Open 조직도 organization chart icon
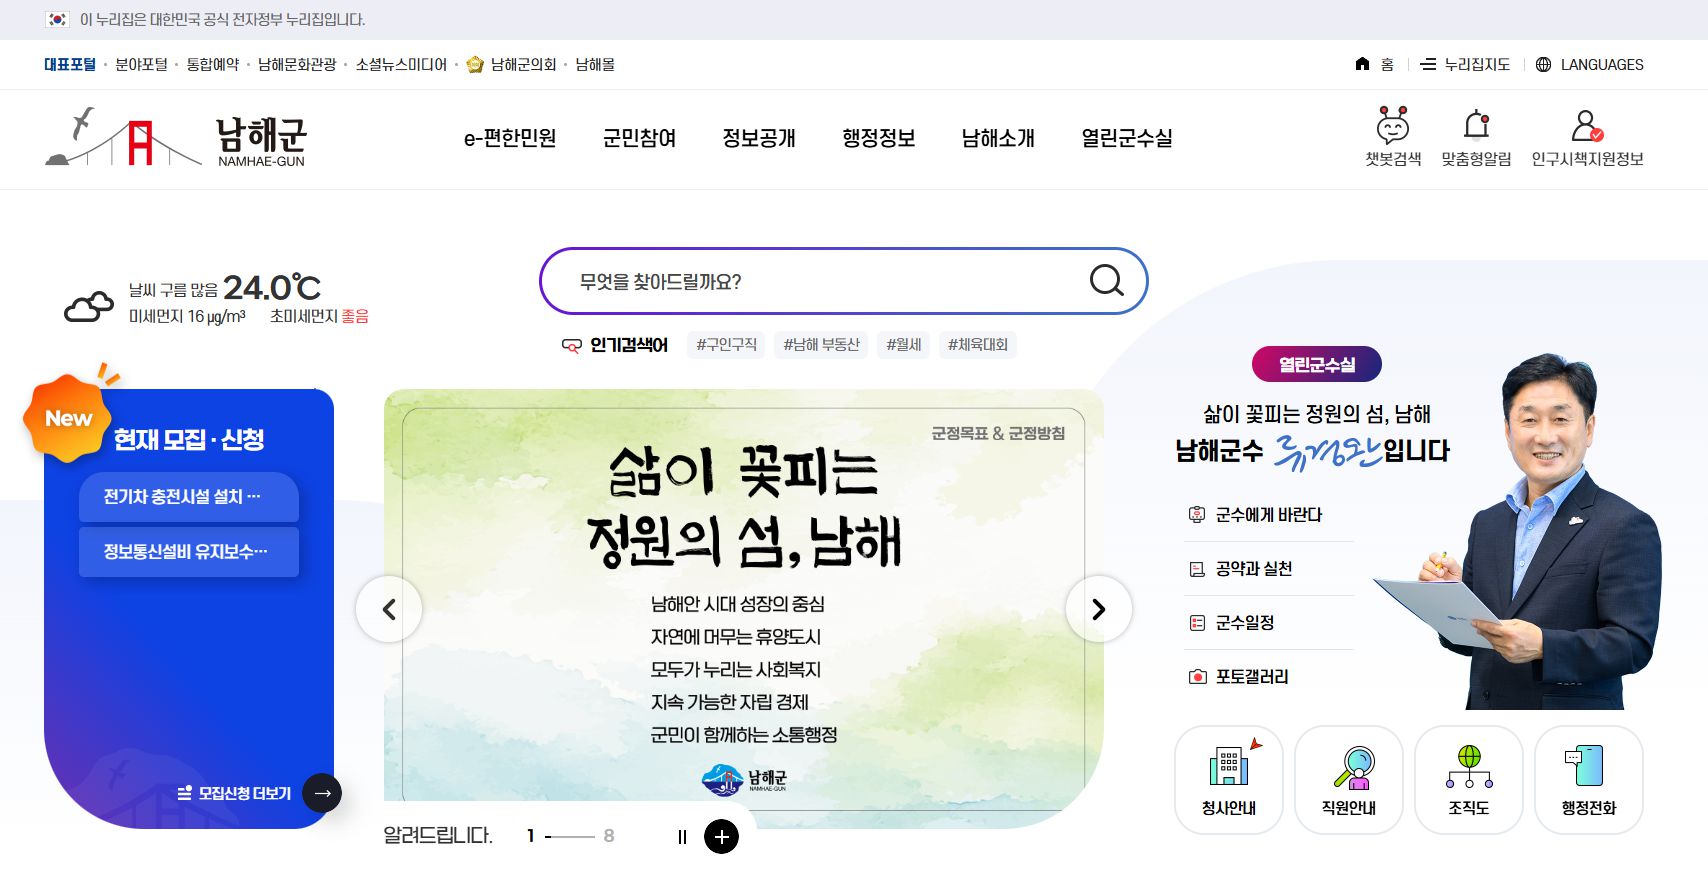This screenshot has width=1708, height=896. tap(1469, 767)
